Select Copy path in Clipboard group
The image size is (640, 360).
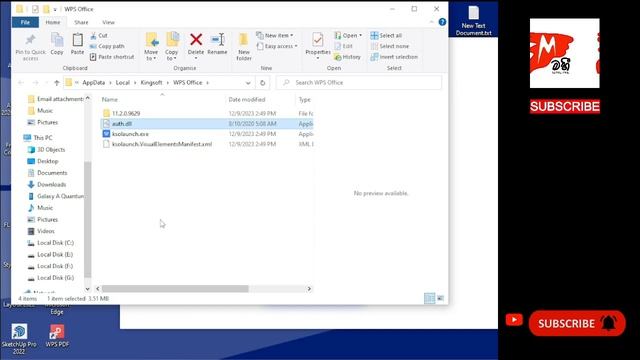[x=107, y=46]
